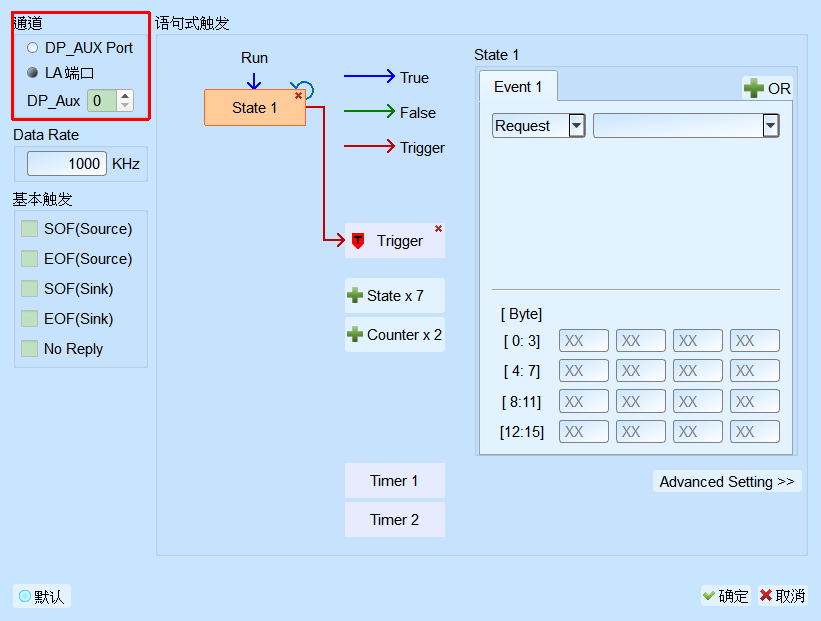Switch to the Event 1 tab
This screenshot has width=821, height=621.
point(518,86)
